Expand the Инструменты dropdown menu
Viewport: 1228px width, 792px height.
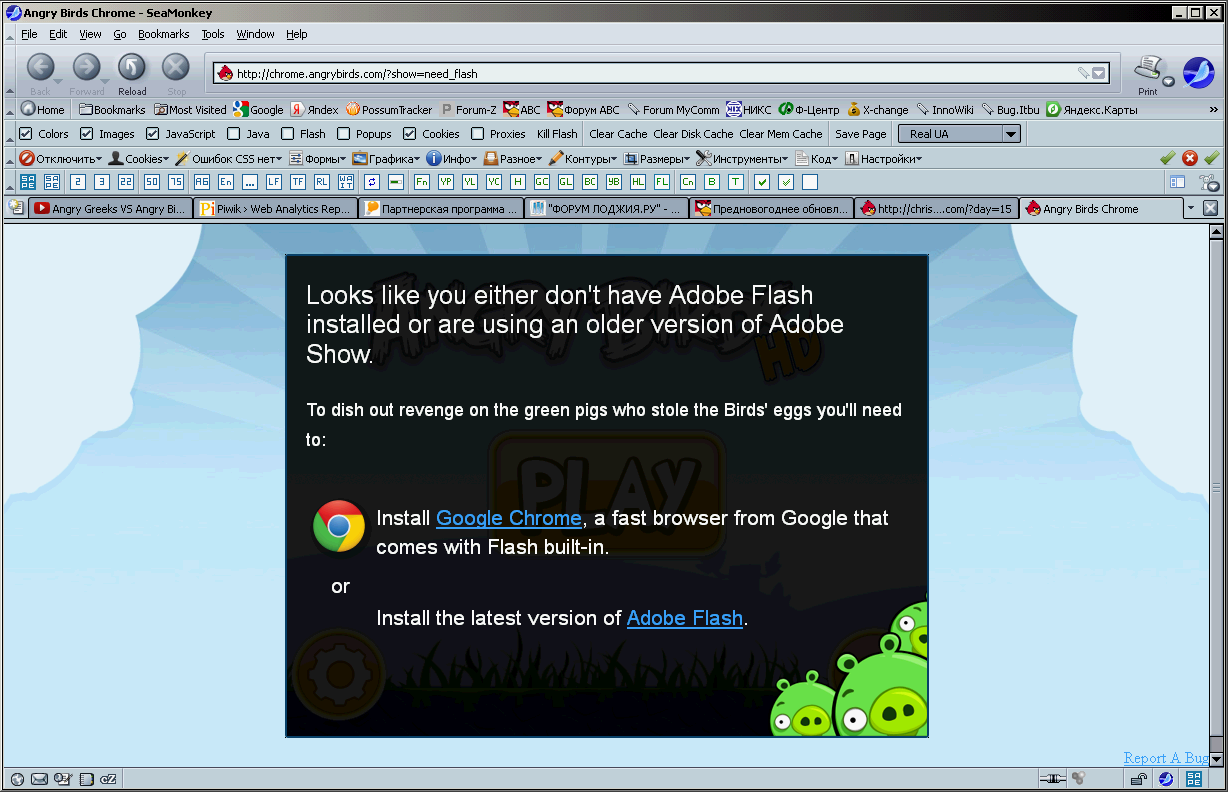pyautogui.click(x=742, y=158)
